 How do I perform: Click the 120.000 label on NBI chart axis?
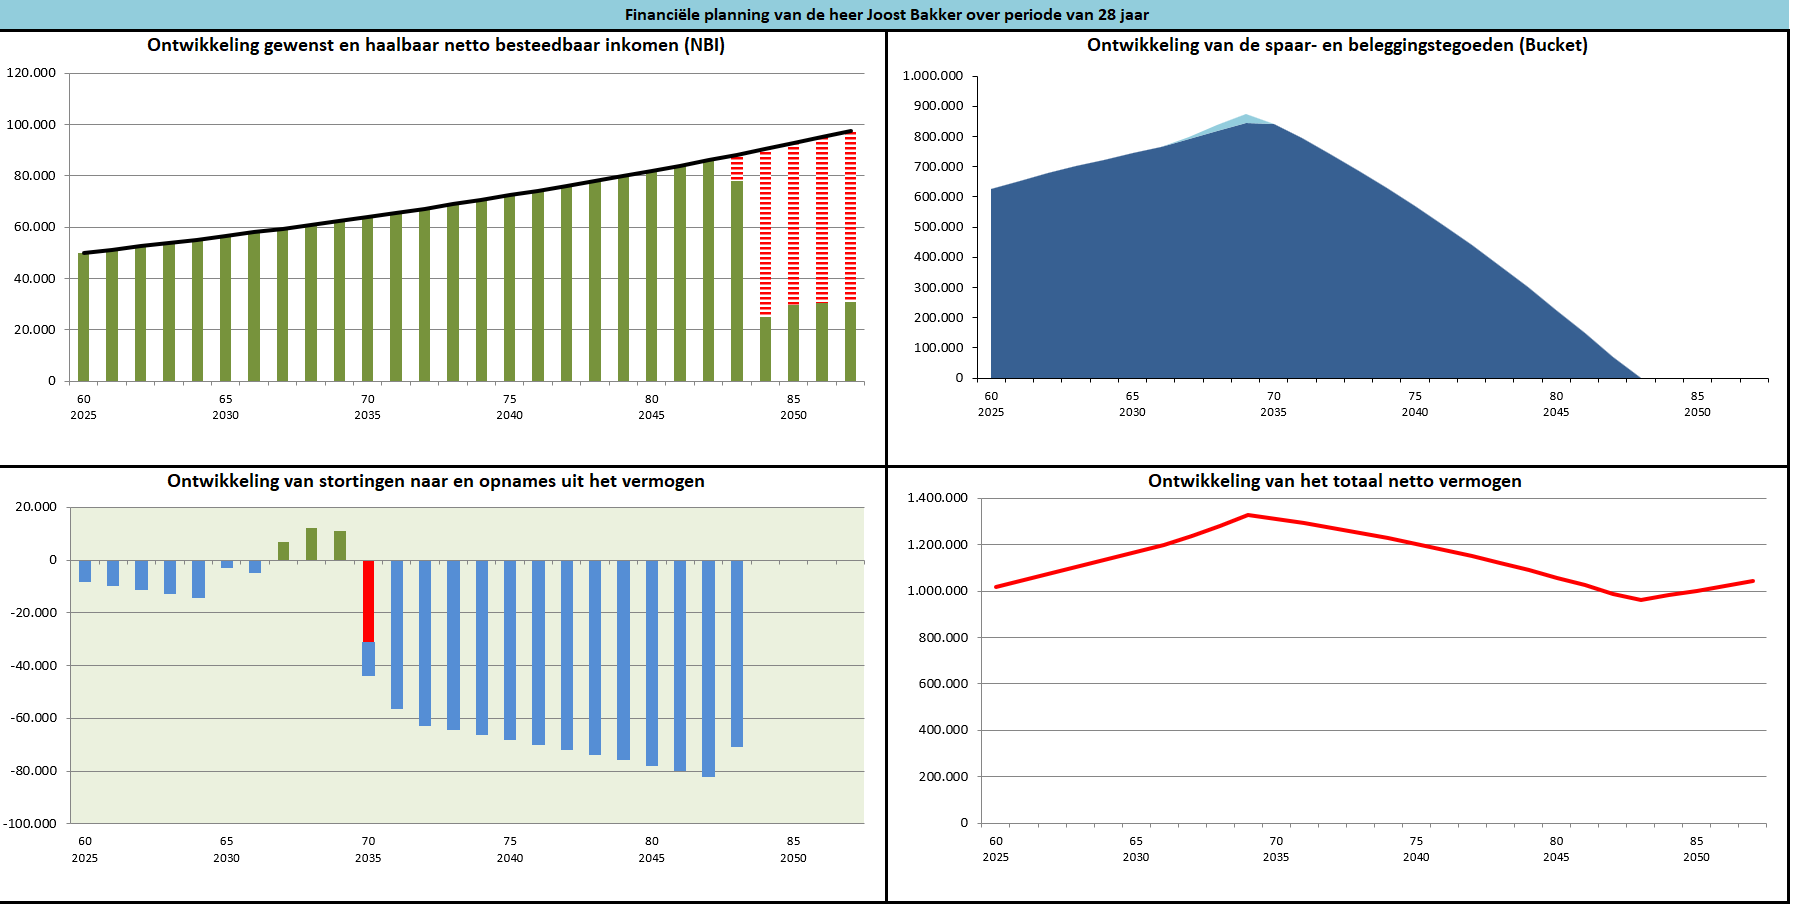31,73
